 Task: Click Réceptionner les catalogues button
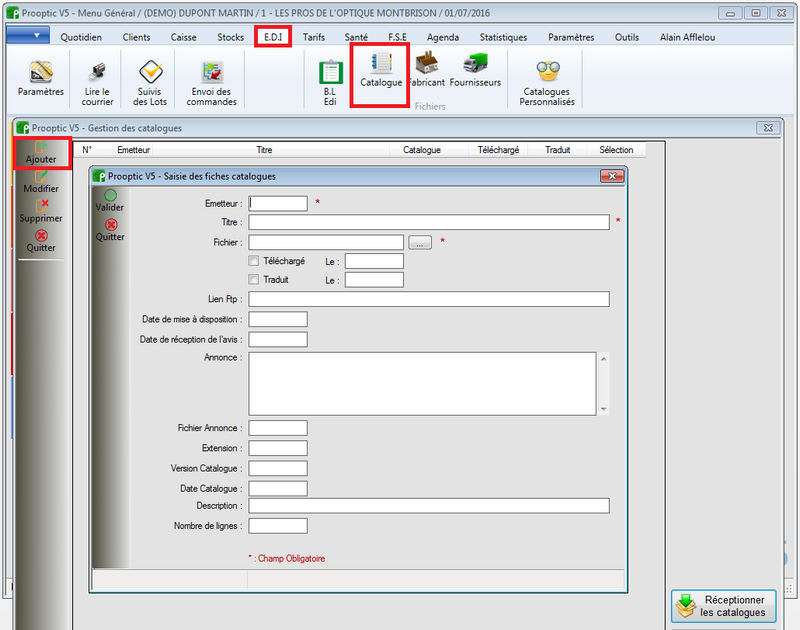(723, 606)
